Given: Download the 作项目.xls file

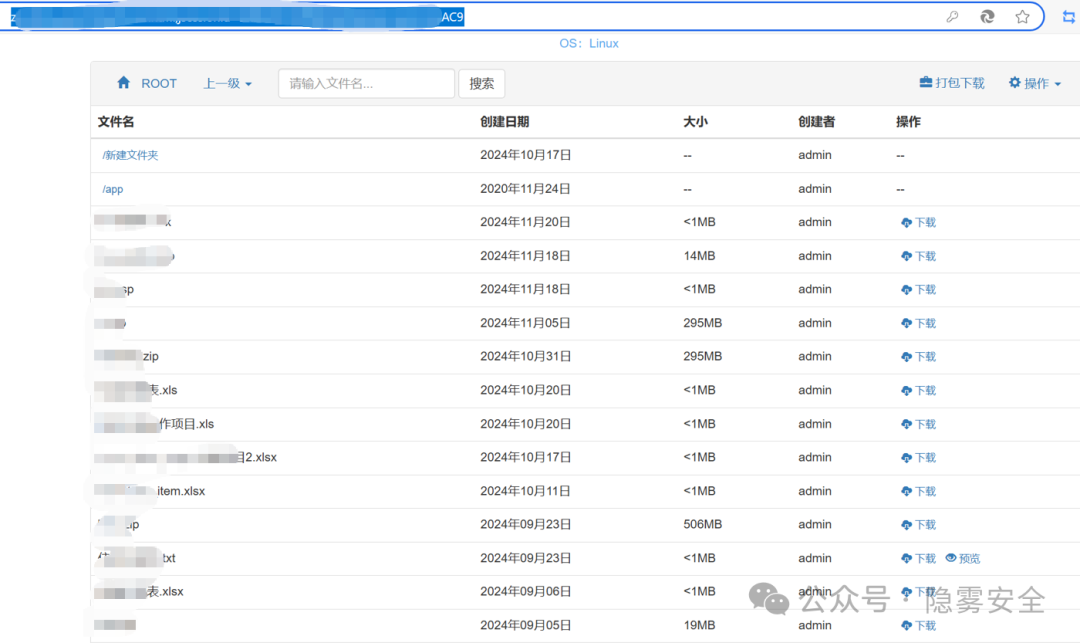Looking at the screenshot, I should click(918, 424).
